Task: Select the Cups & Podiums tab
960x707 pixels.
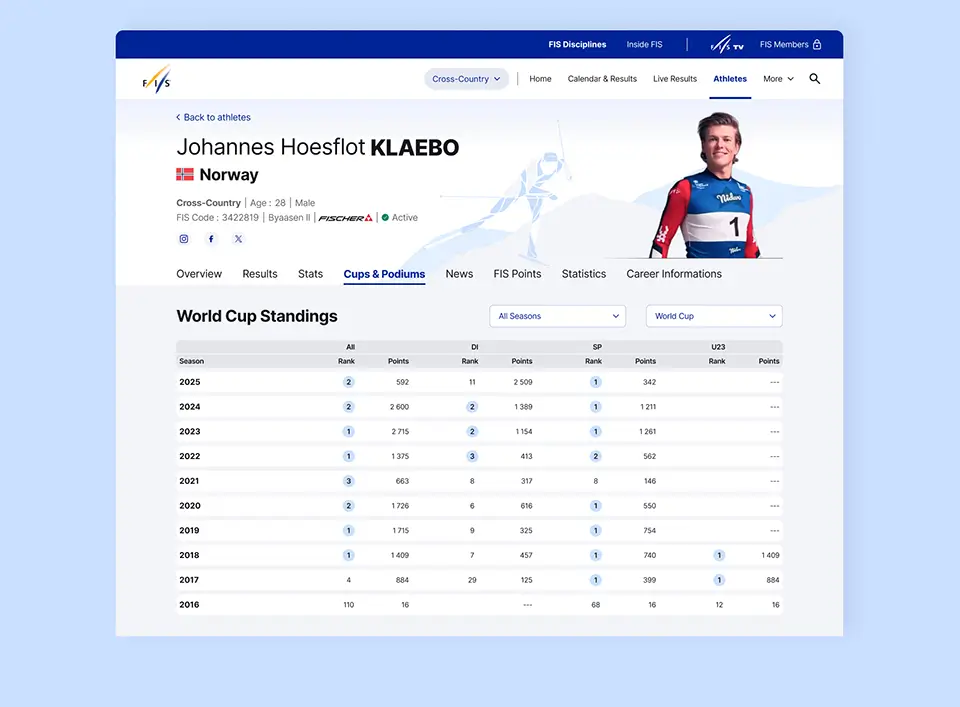Action: coord(384,274)
